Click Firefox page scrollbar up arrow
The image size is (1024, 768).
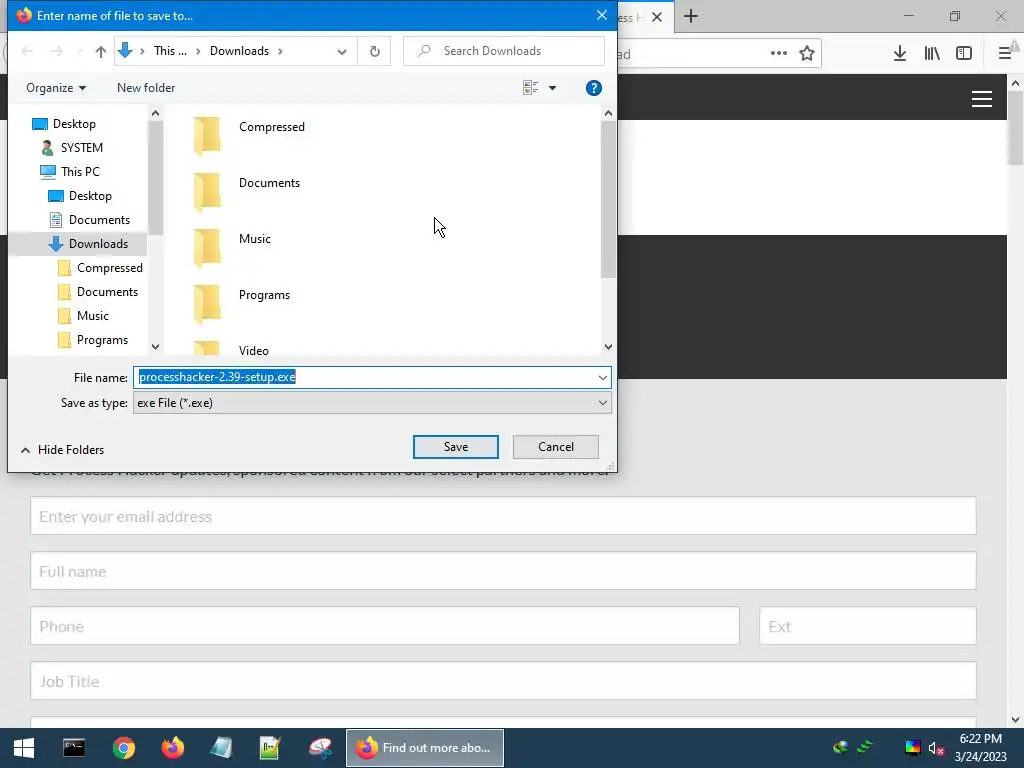pos(1015,83)
